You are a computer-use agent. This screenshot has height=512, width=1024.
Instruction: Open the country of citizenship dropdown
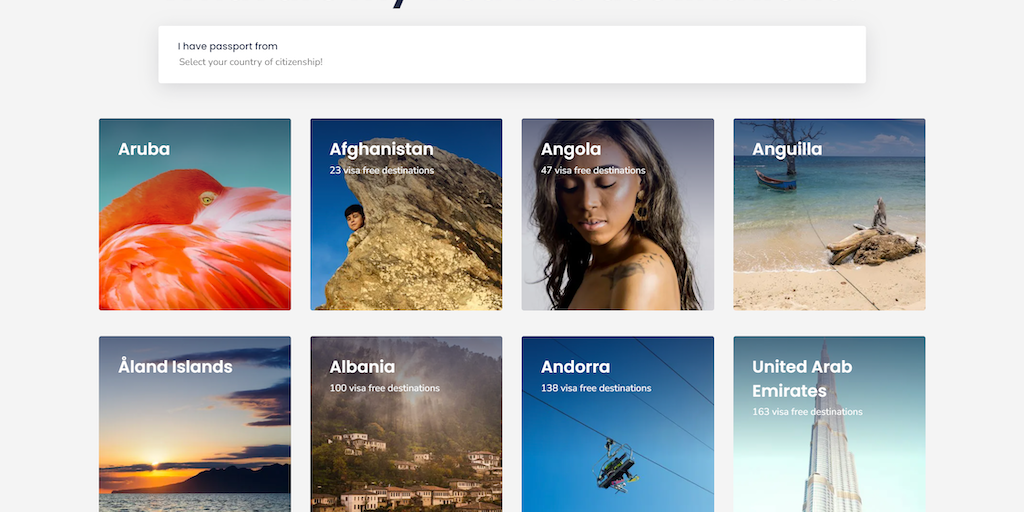(x=510, y=62)
